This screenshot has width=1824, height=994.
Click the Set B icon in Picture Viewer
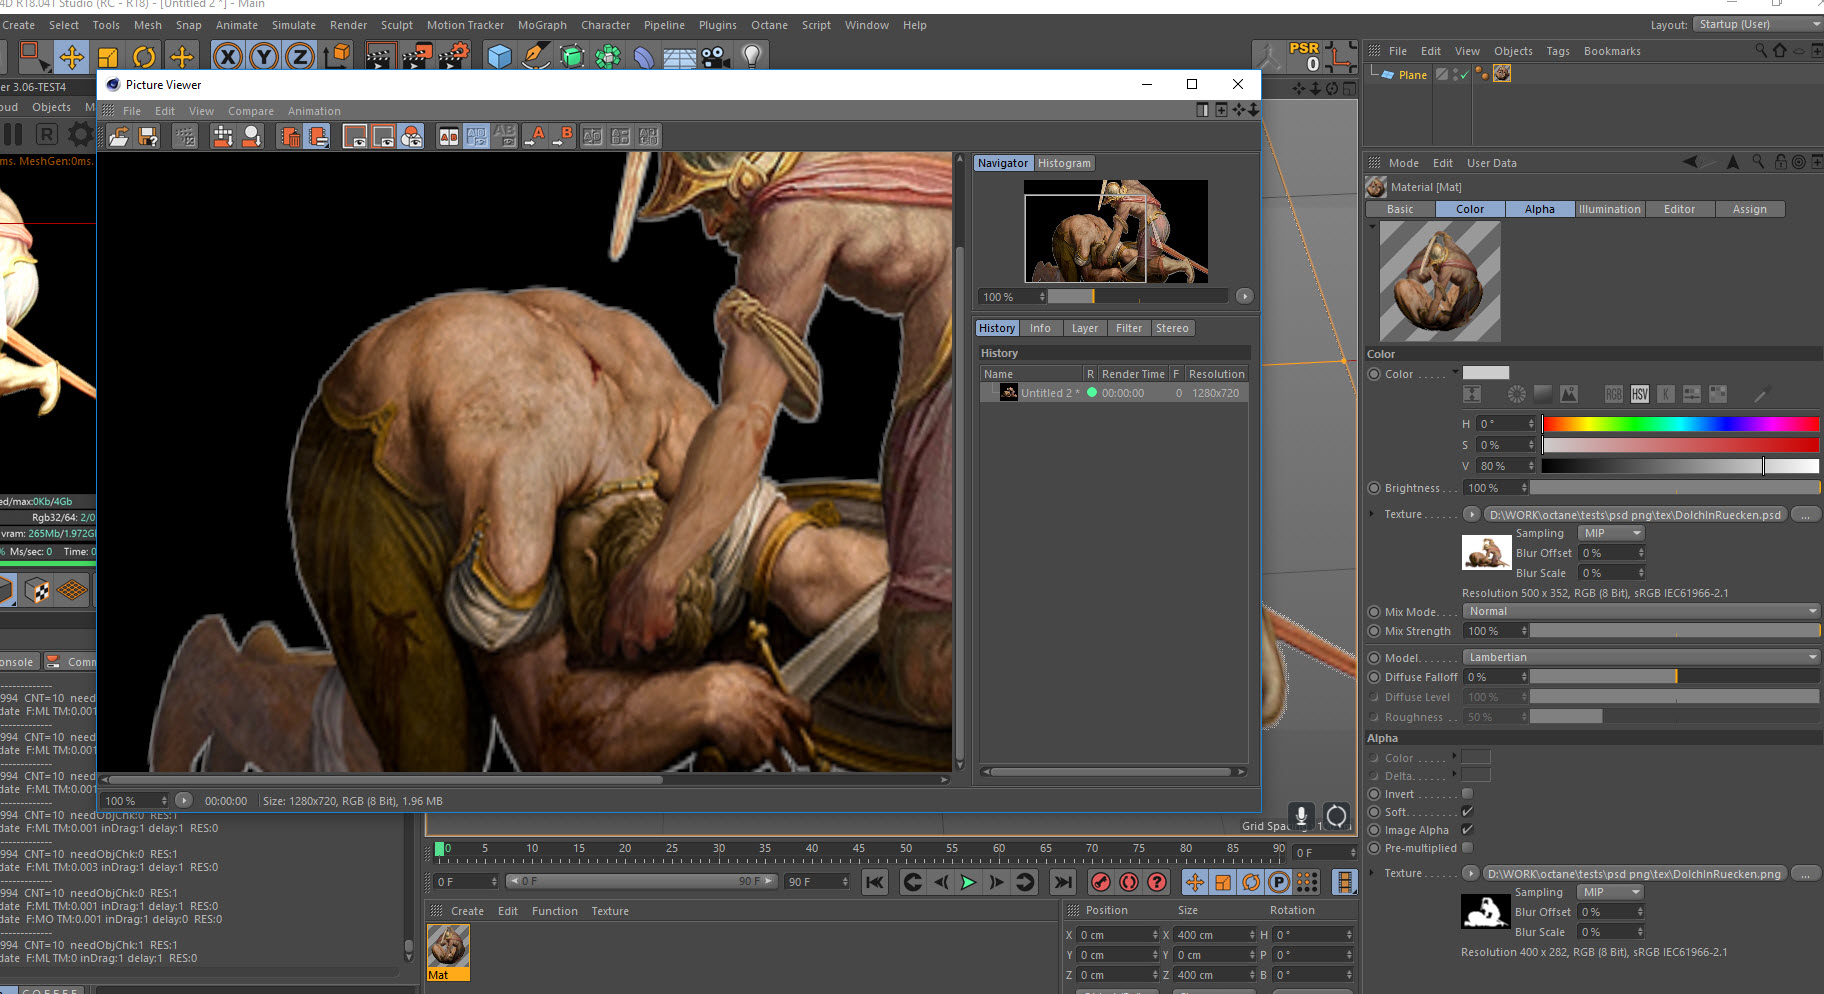click(563, 137)
